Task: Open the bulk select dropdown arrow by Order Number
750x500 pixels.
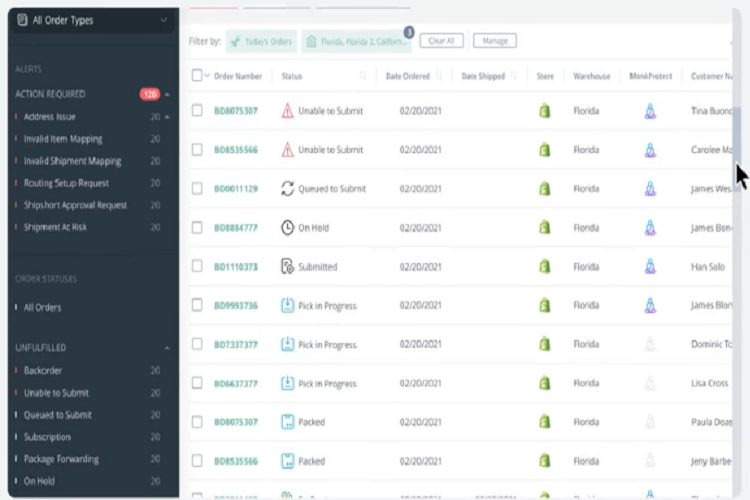Action: (207, 75)
